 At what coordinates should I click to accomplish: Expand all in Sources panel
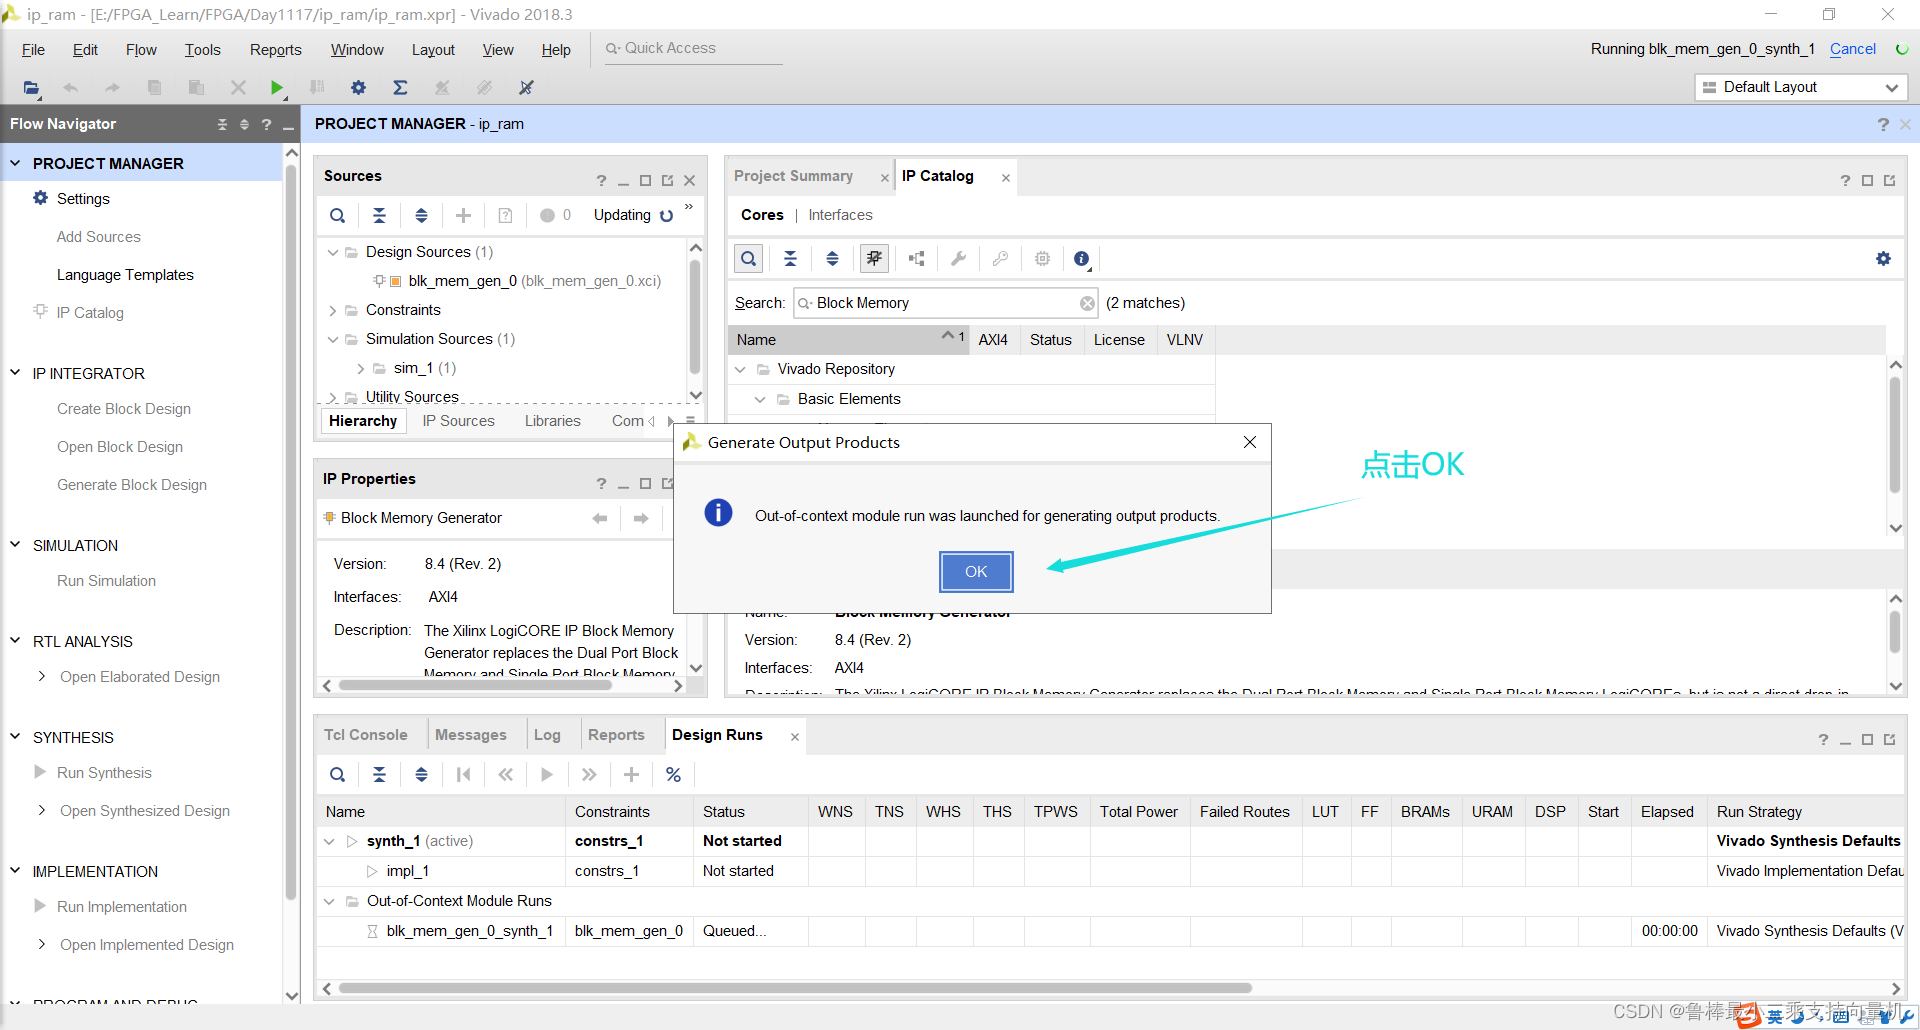422,215
